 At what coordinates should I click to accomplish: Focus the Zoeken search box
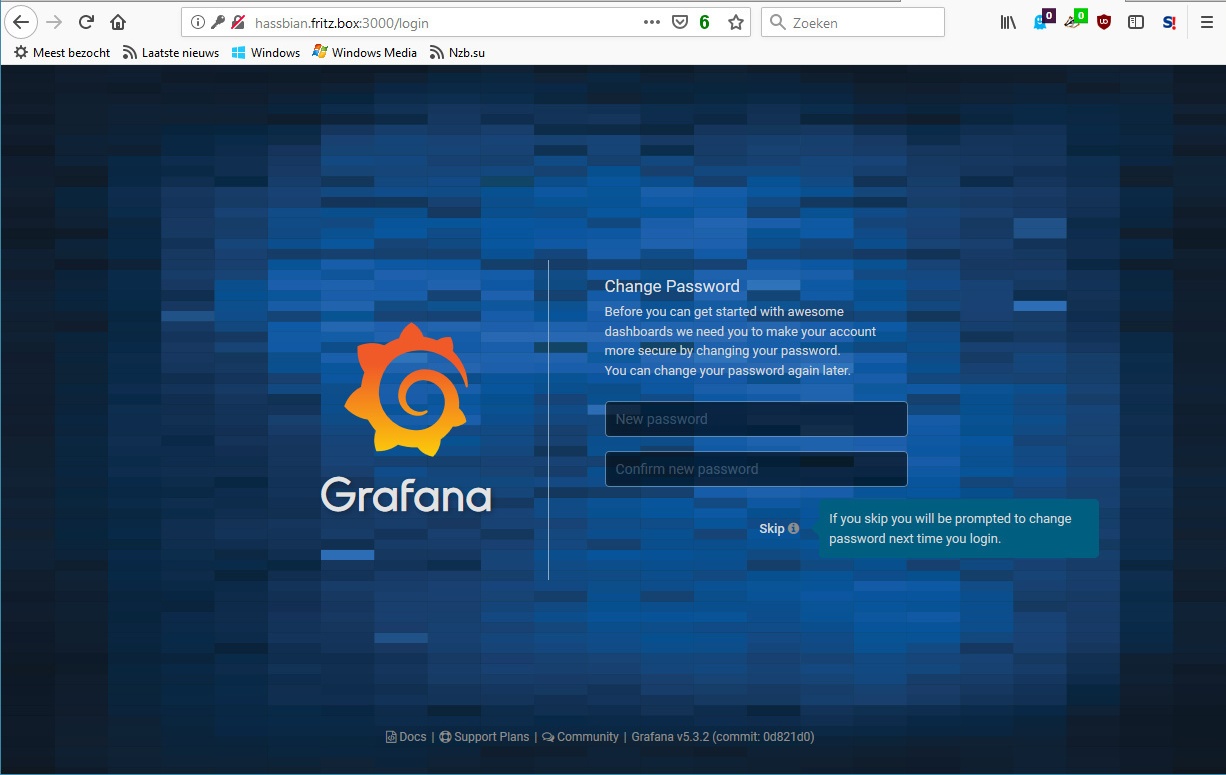click(853, 22)
